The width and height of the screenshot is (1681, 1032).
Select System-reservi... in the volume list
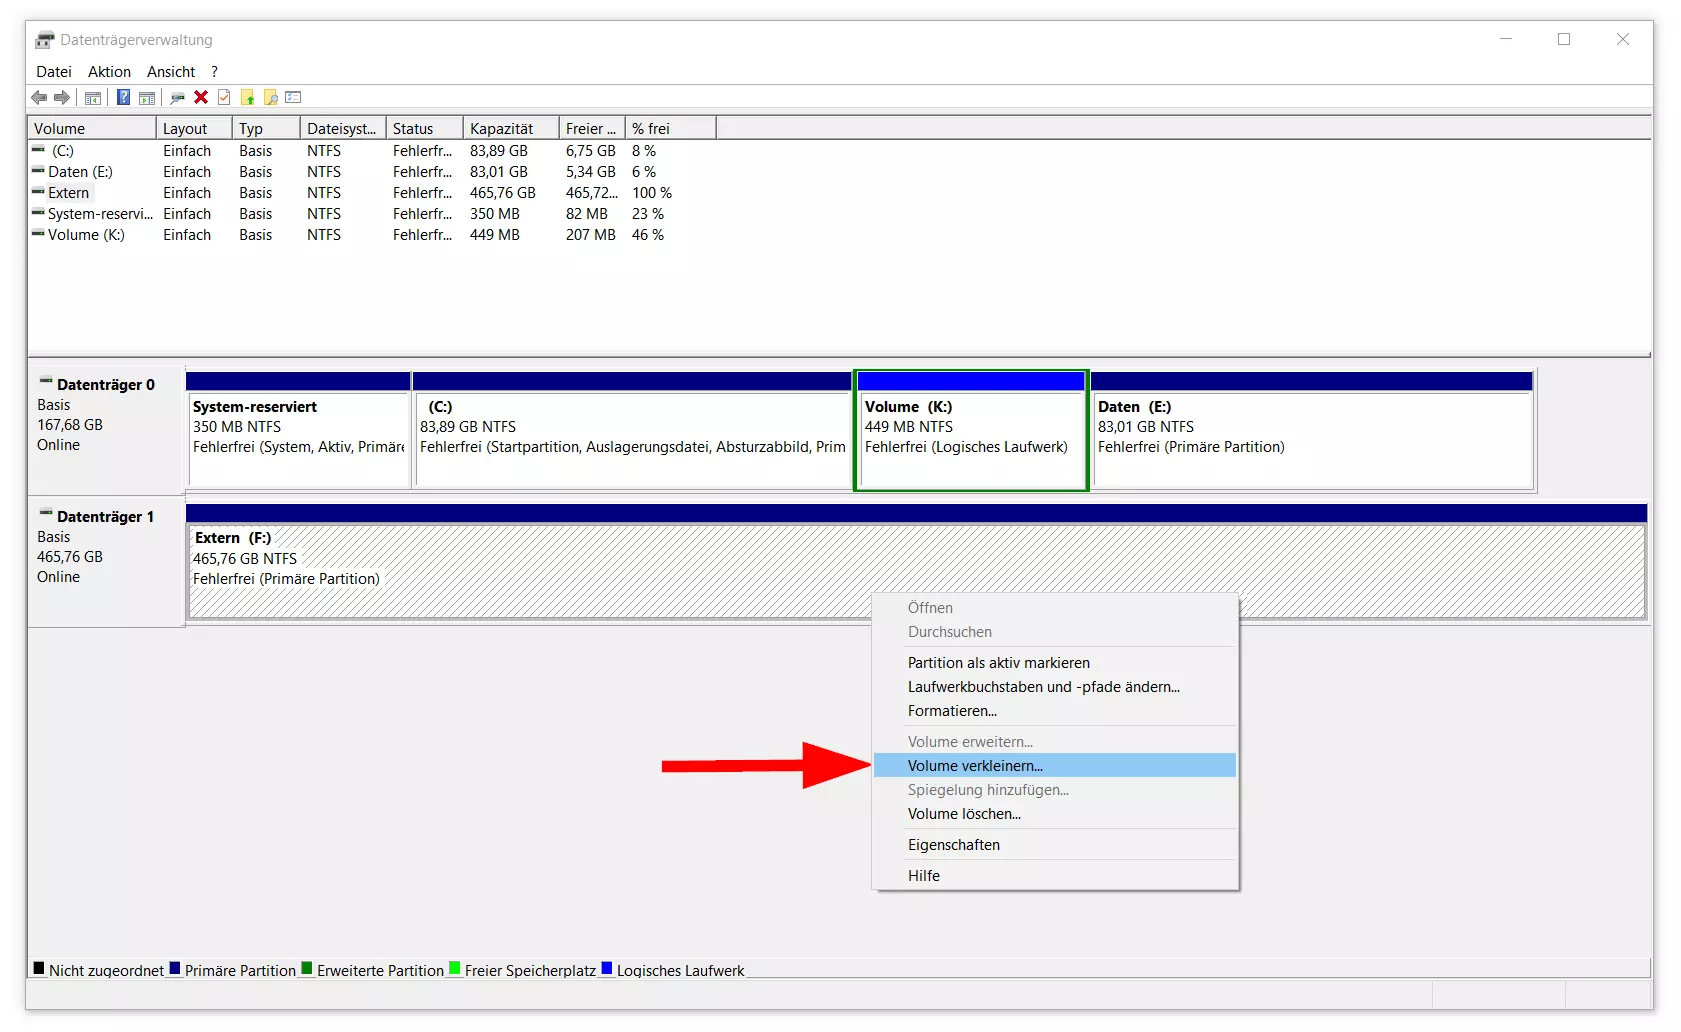tap(100, 213)
